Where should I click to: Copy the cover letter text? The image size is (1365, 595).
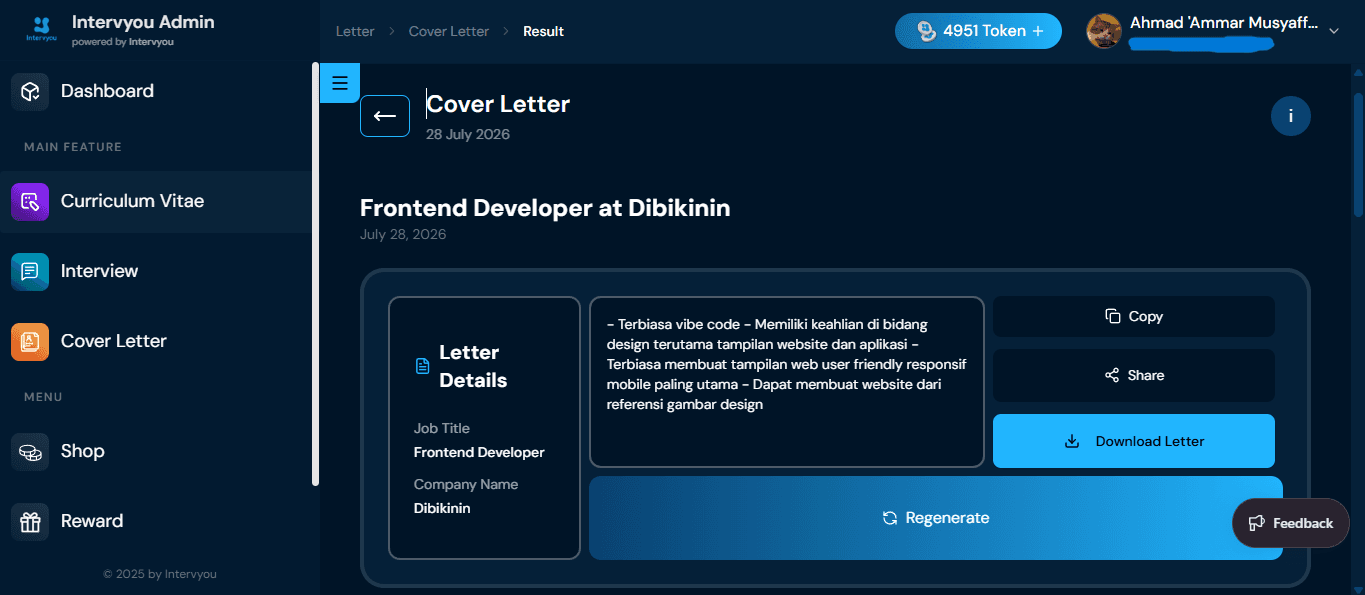click(1134, 316)
